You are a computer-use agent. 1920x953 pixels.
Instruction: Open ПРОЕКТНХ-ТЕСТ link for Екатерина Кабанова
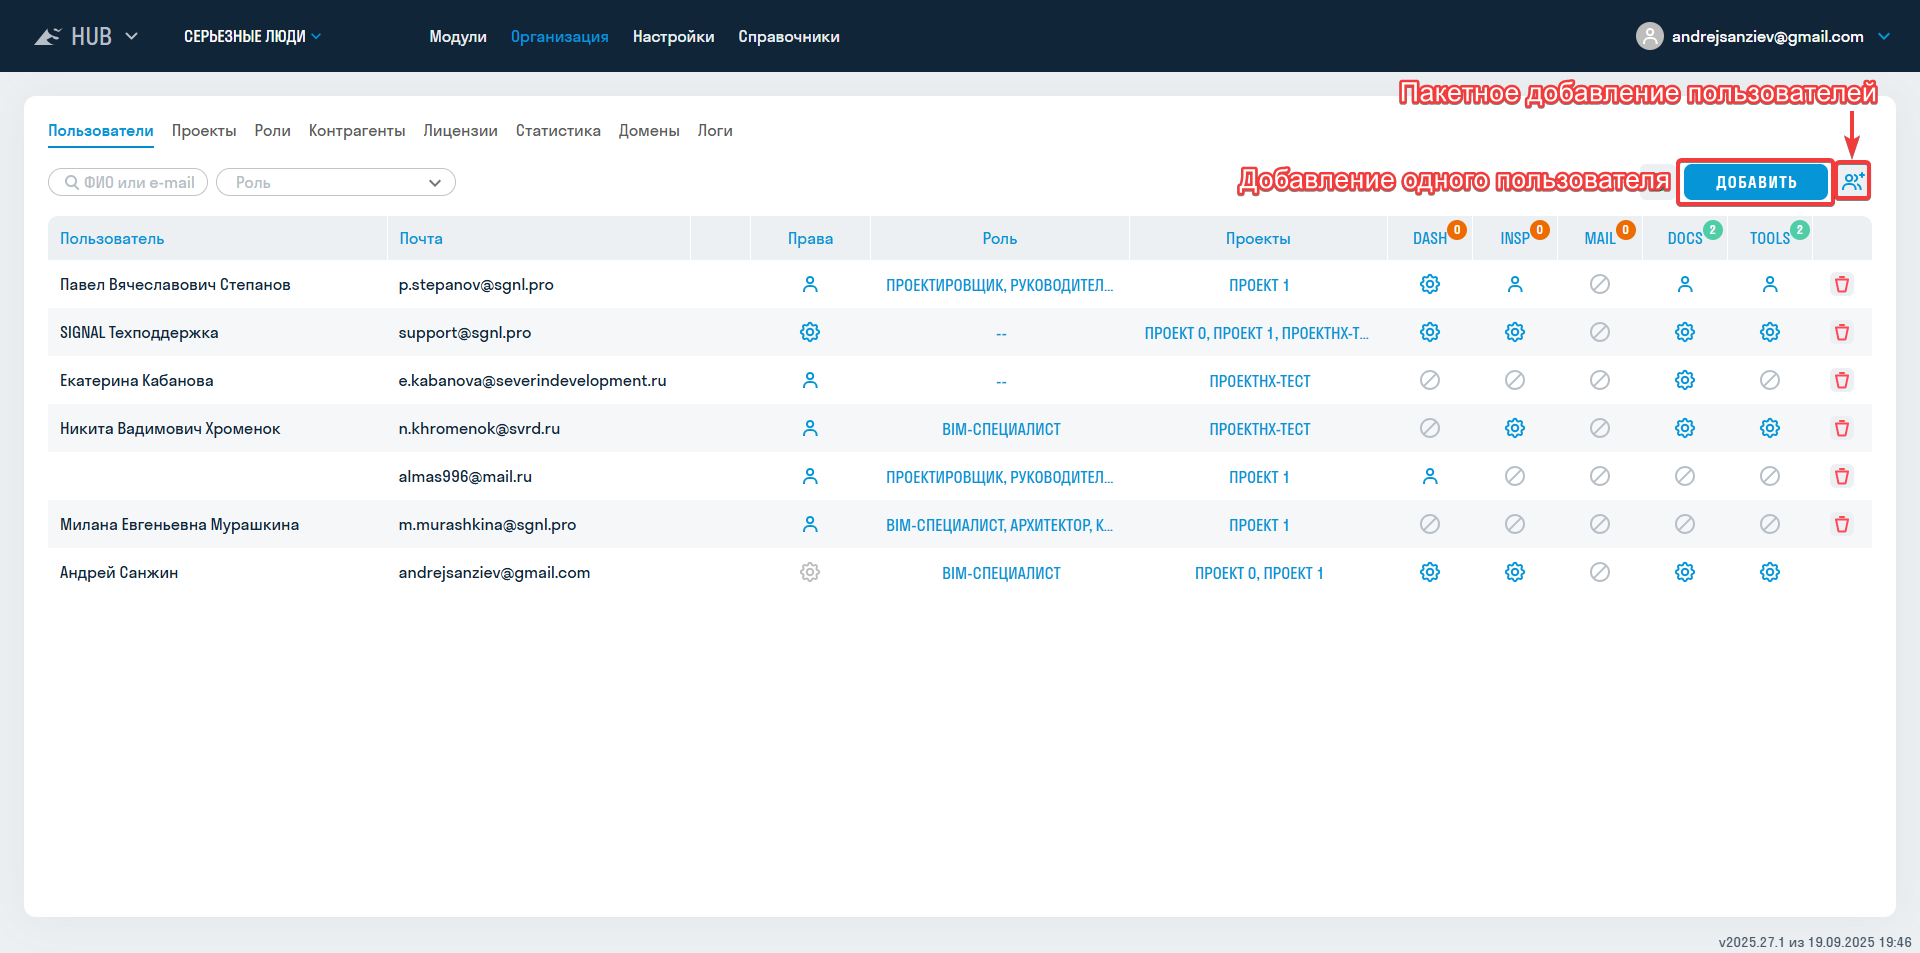tap(1258, 381)
